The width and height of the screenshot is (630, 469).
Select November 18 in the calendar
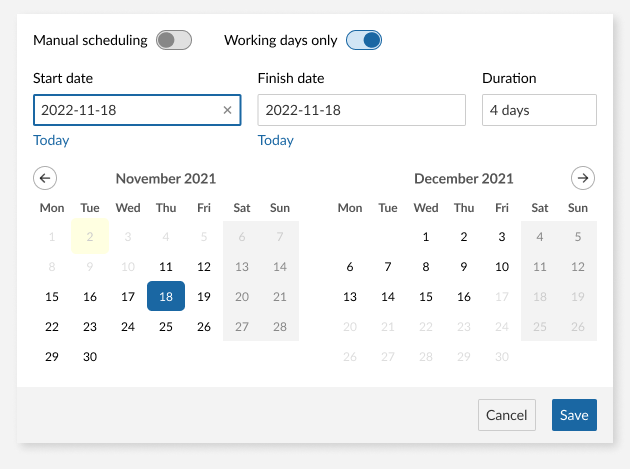pos(166,297)
